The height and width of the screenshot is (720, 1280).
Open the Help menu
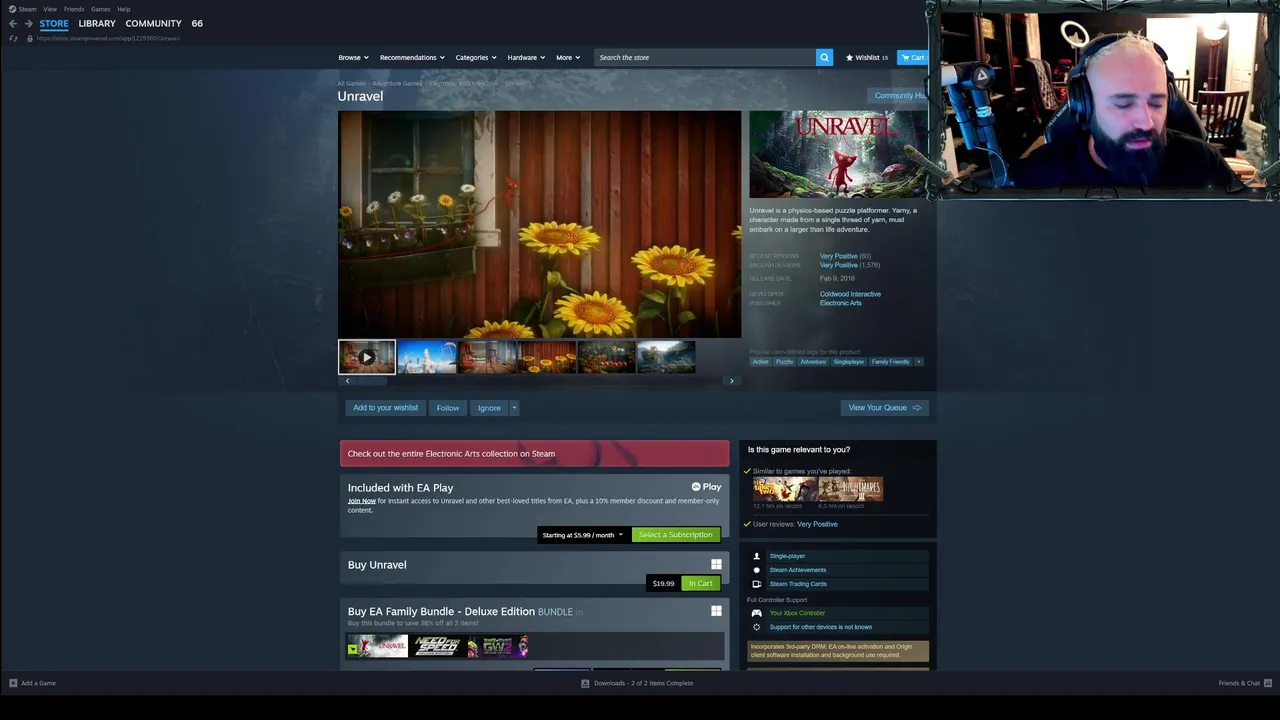click(x=124, y=9)
